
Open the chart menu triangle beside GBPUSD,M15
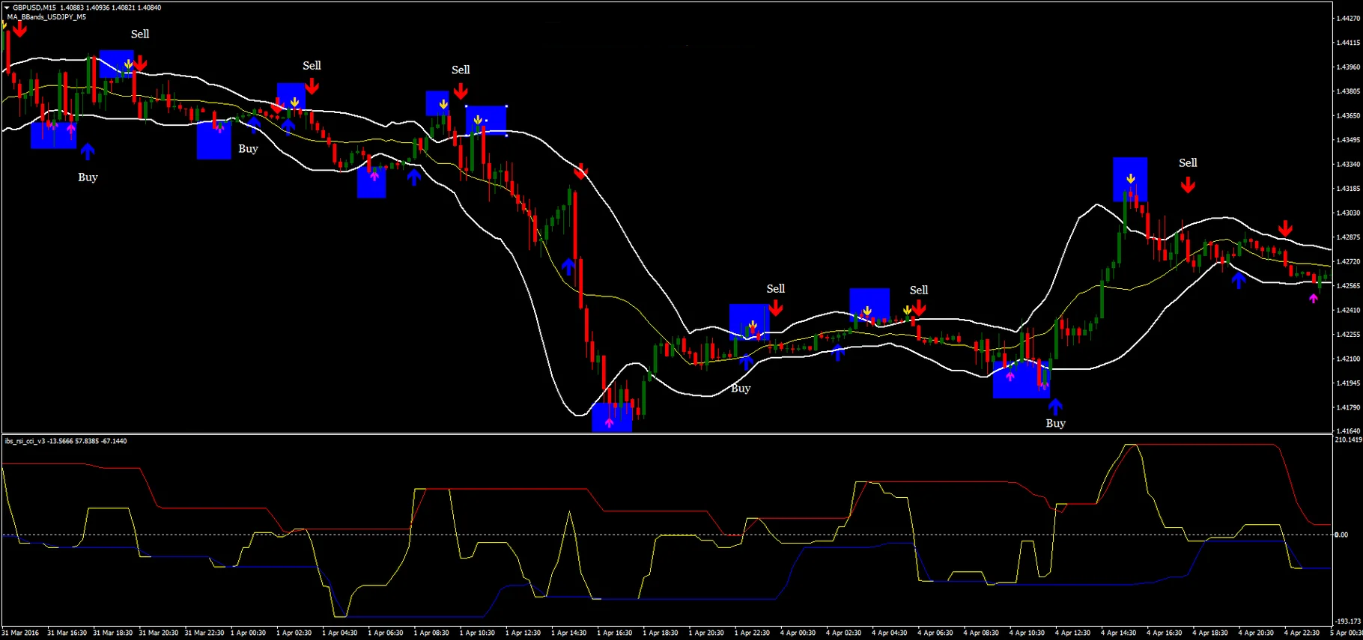click(7, 7)
